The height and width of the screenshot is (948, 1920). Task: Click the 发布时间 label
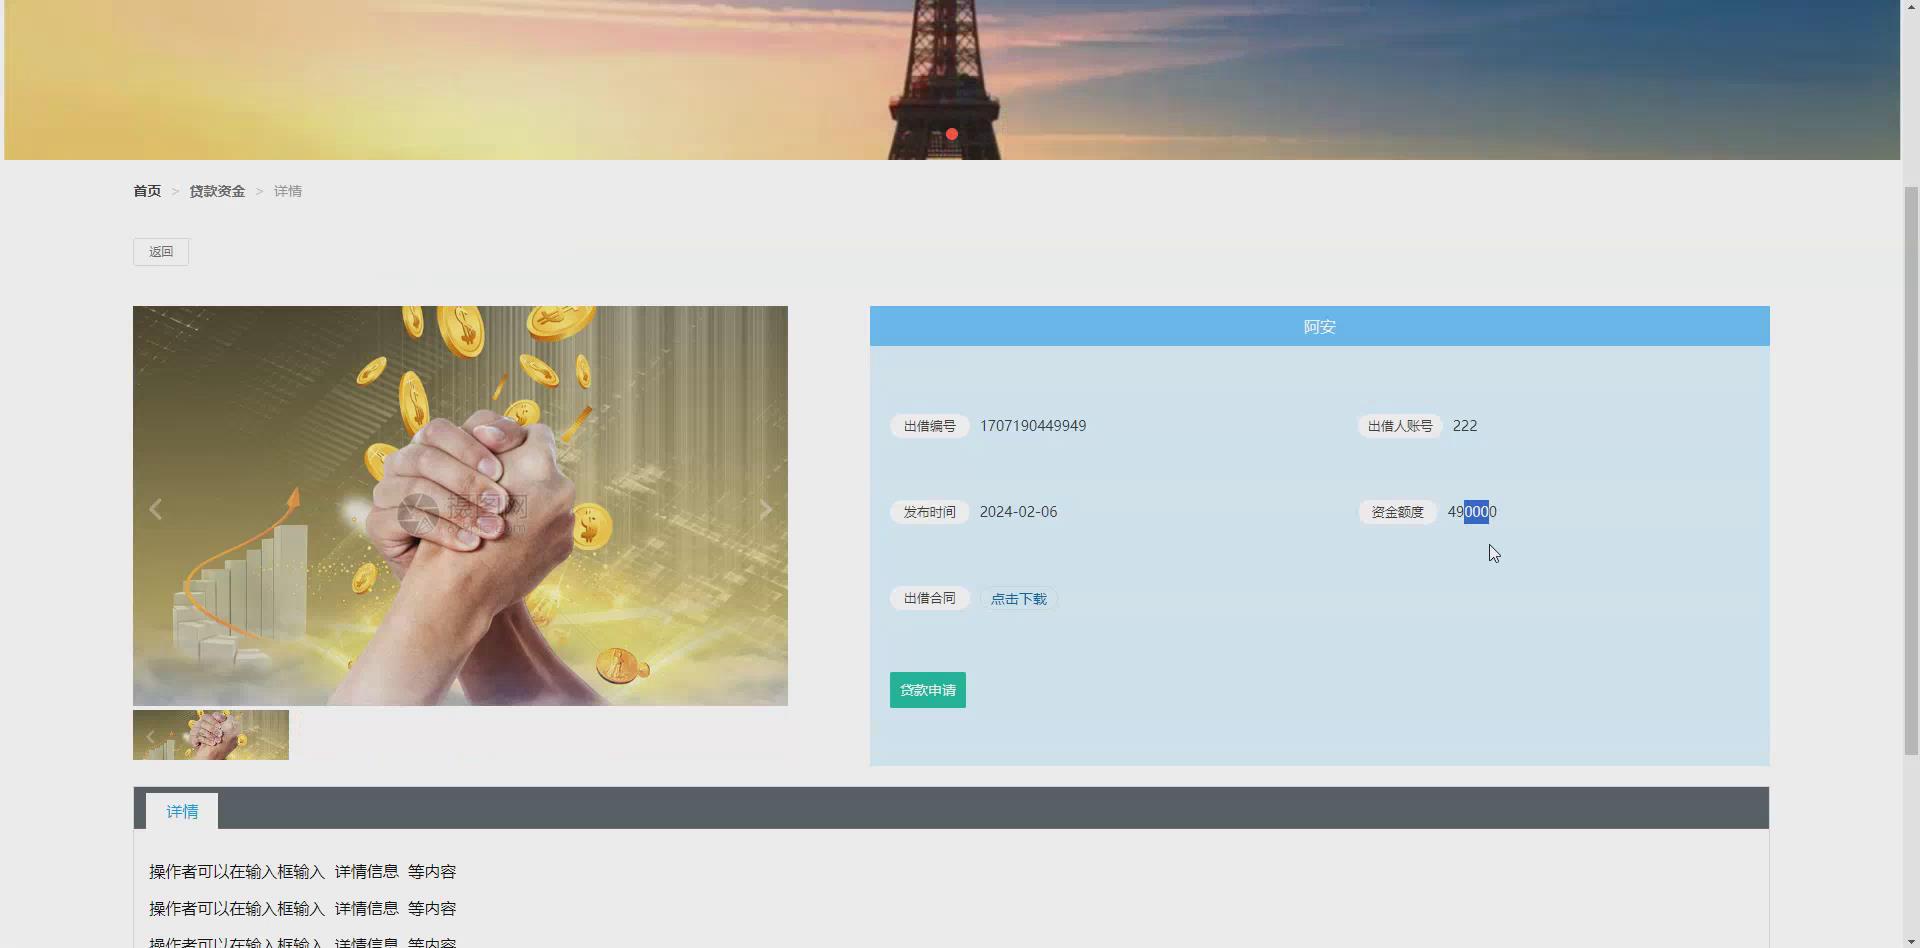coord(930,512)
